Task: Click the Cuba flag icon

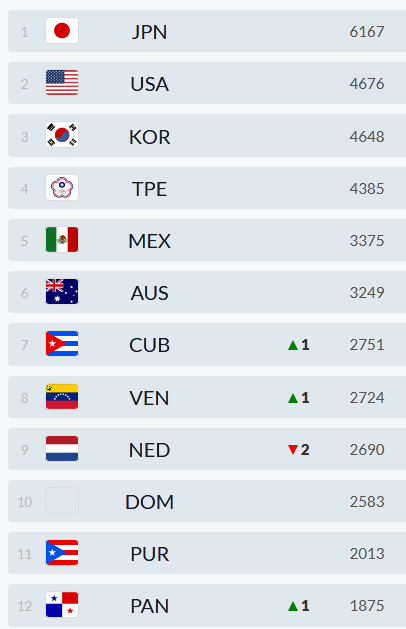Action: (x=62, y=344)
